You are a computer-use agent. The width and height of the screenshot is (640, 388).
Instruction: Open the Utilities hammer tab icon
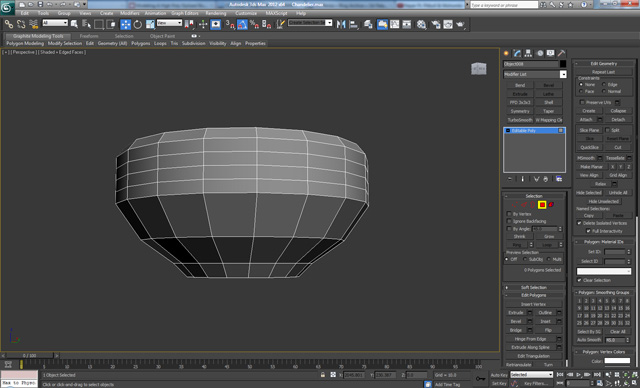[562, 53]
